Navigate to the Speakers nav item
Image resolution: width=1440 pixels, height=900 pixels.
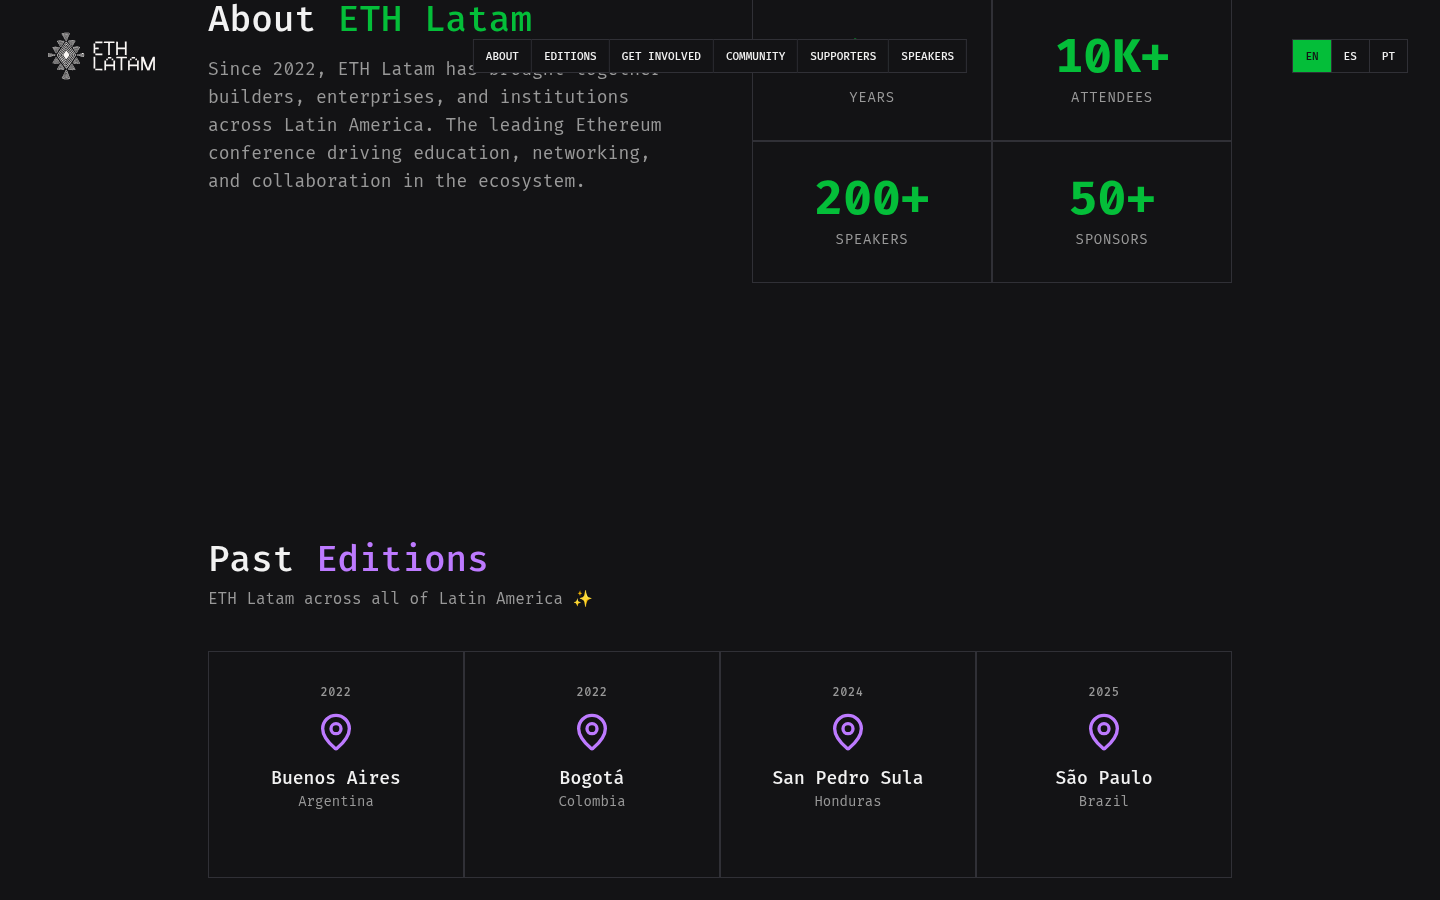tap(927, 56)
